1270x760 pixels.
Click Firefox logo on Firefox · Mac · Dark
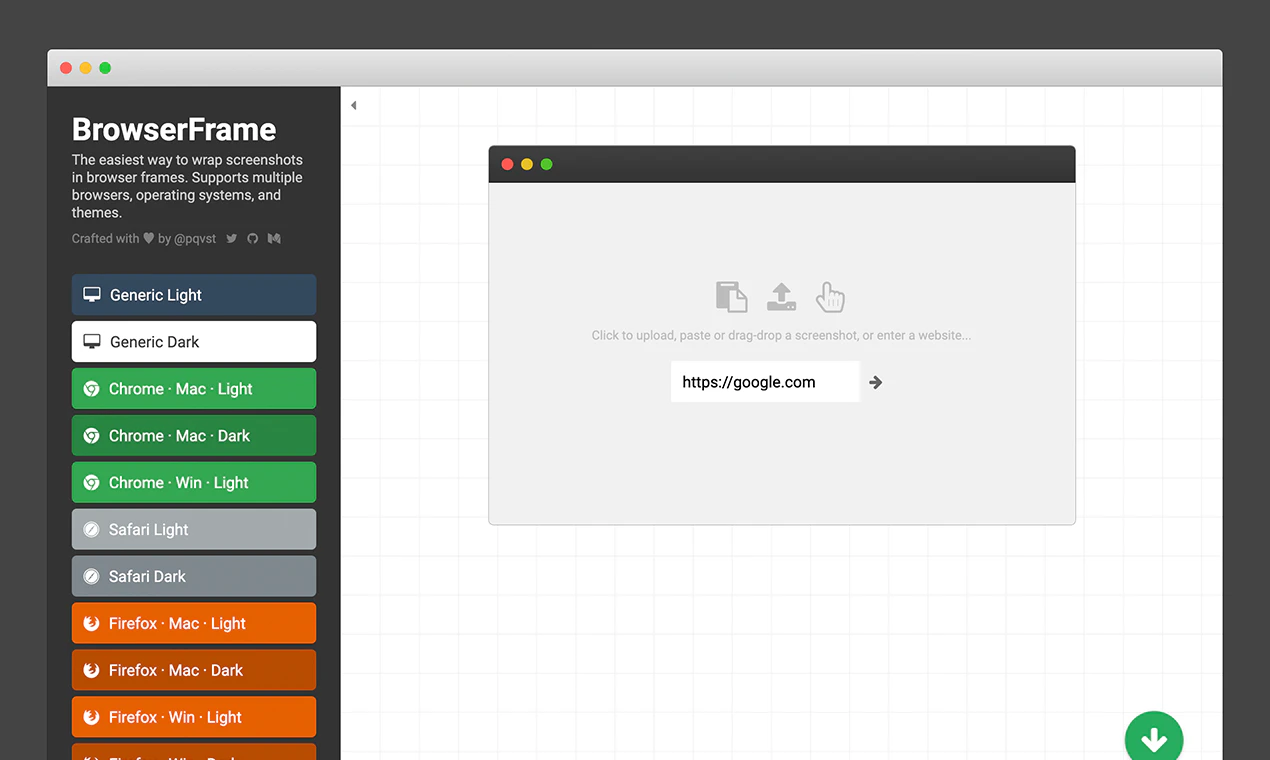tap(91, 671)
